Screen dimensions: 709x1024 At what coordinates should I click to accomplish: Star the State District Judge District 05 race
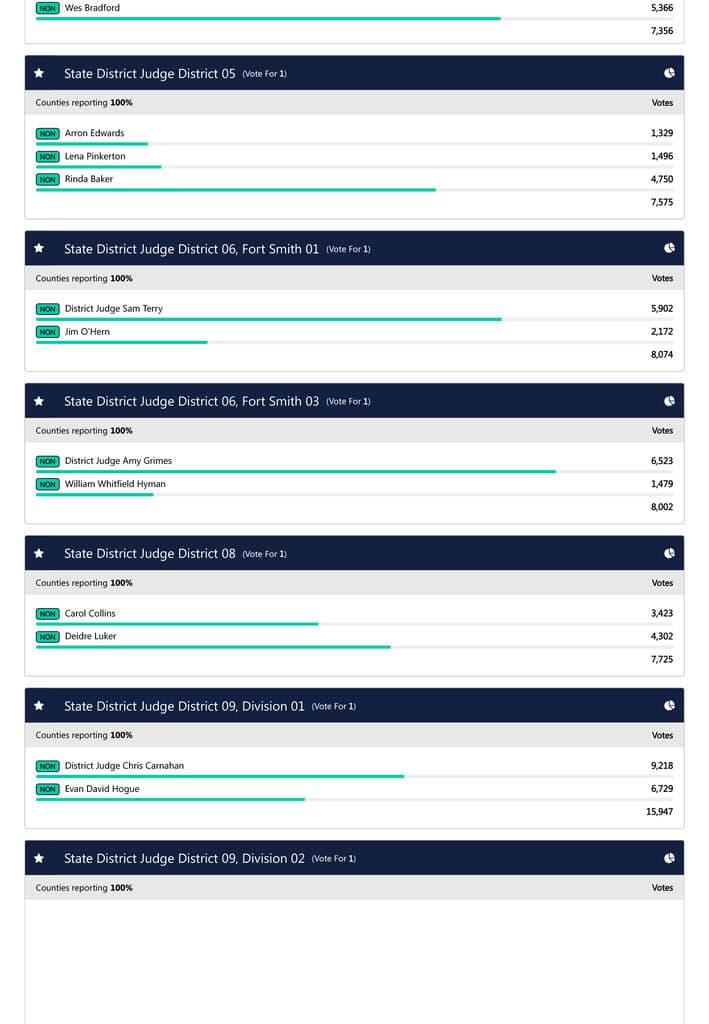[39, 73]
